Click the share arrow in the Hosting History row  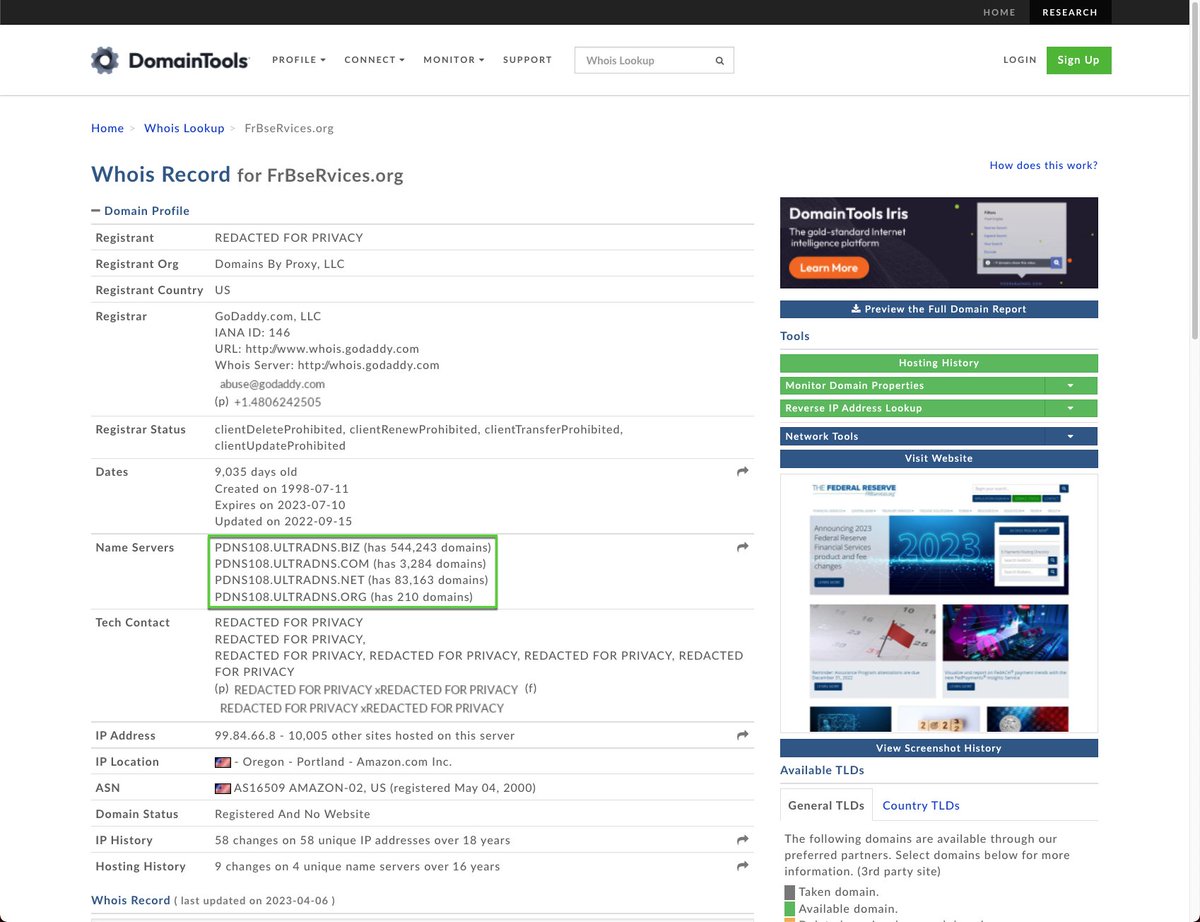[x=743, y=866]
